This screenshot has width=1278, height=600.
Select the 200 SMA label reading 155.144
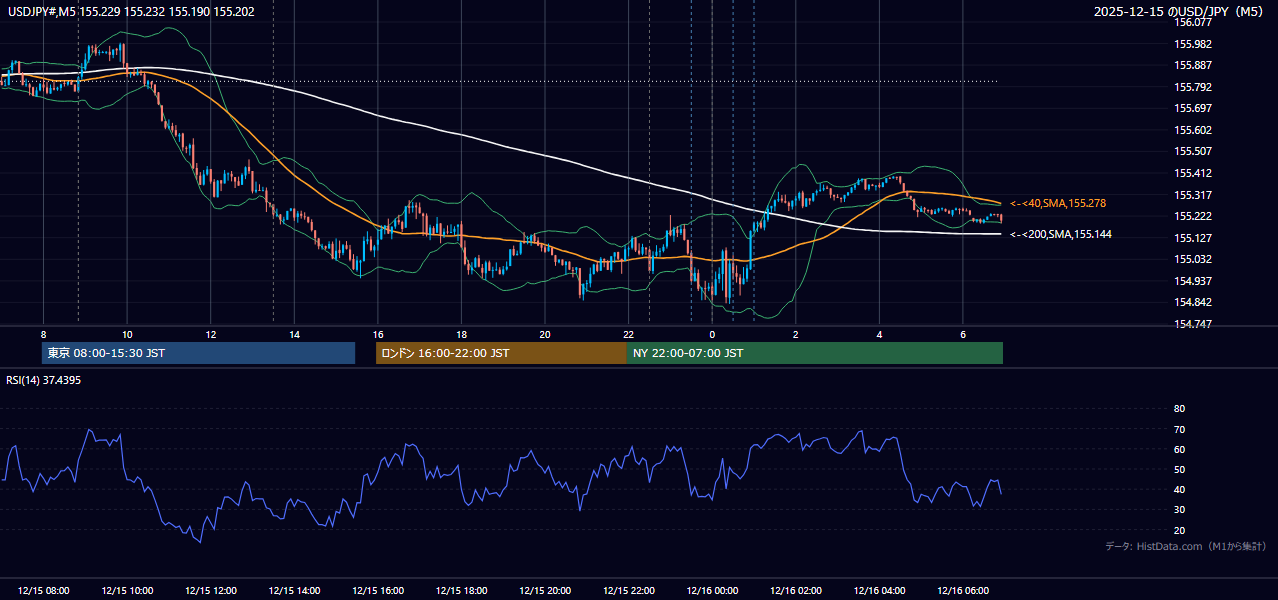(1061, 234)
